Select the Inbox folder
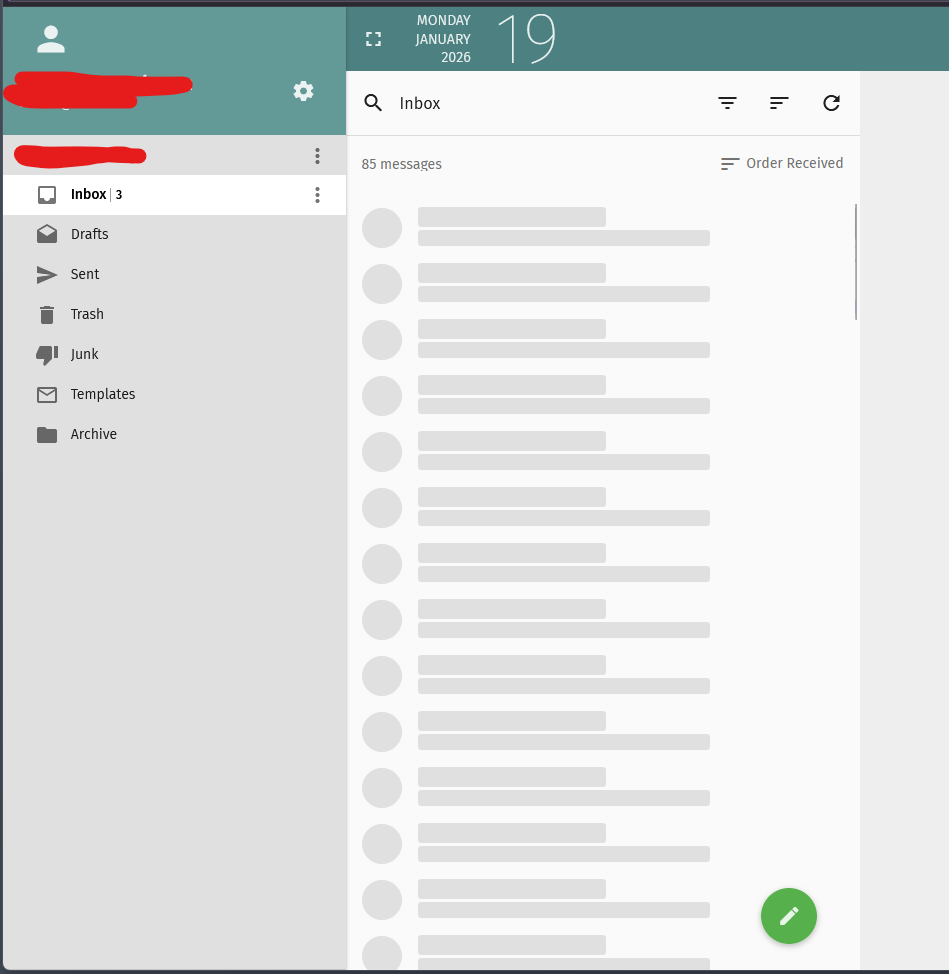Screen dimensions: 949x974 pyautogui.click(x=175, y=195)
